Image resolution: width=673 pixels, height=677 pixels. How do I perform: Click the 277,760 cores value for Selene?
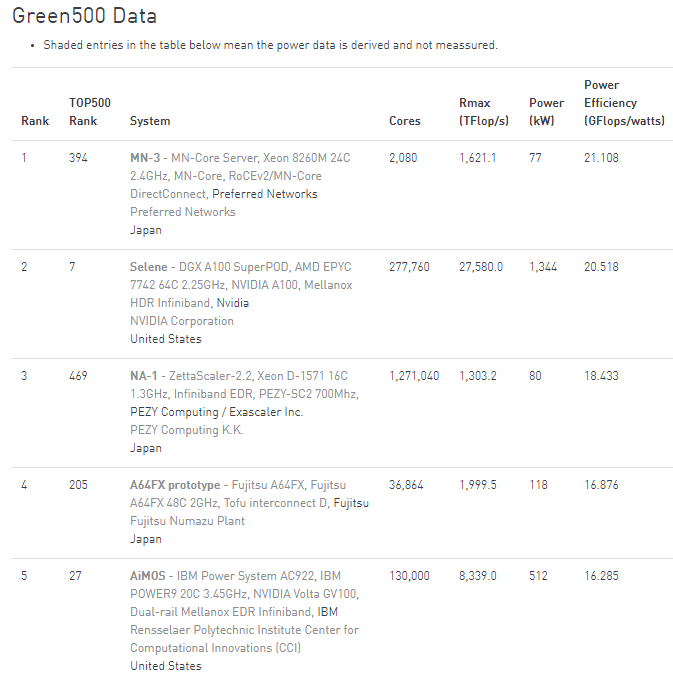[x=409, y=267]
